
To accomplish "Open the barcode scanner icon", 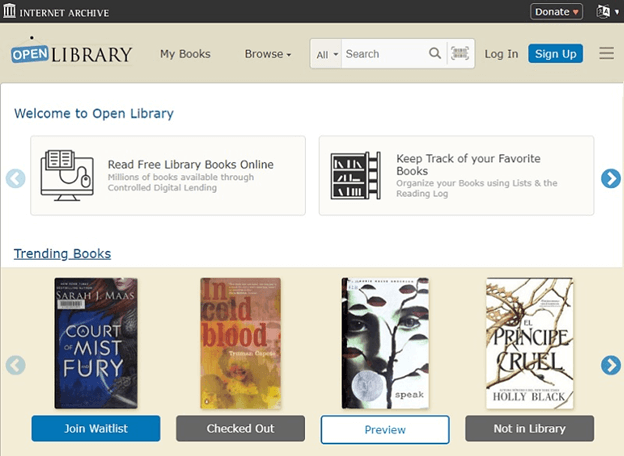I will point(460,54).
